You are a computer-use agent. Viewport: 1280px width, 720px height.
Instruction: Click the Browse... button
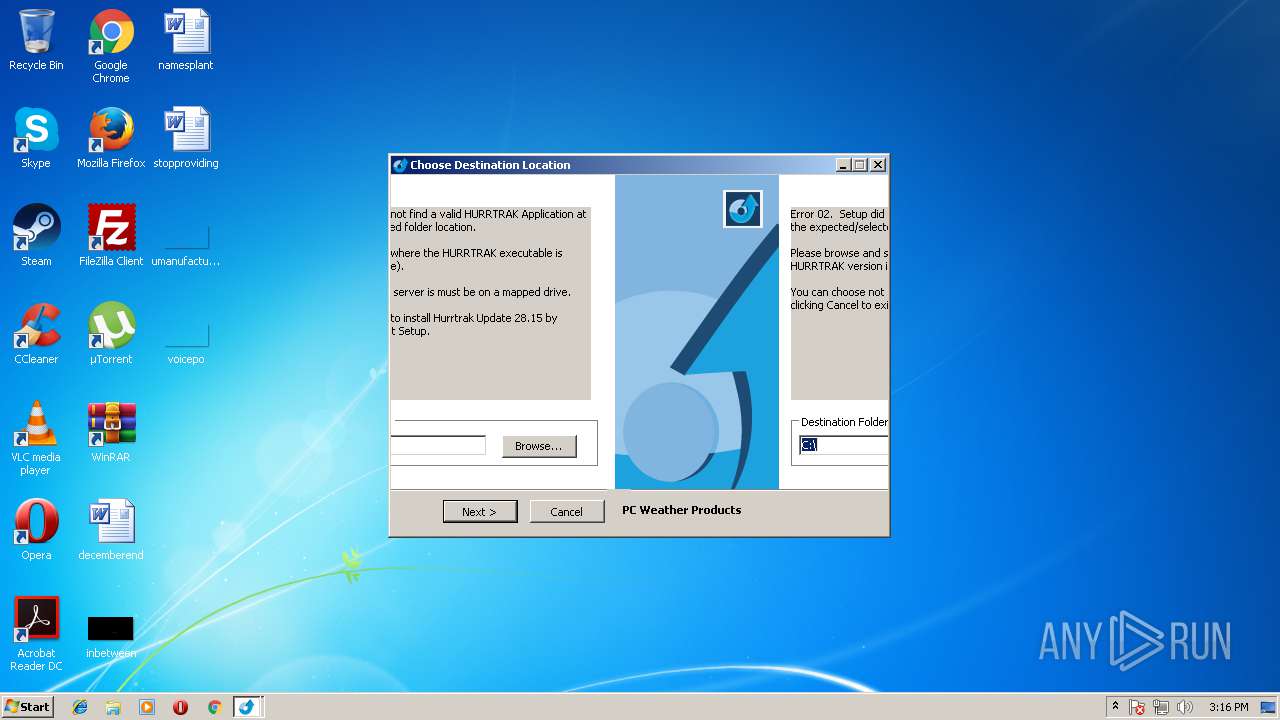(539, 446)
